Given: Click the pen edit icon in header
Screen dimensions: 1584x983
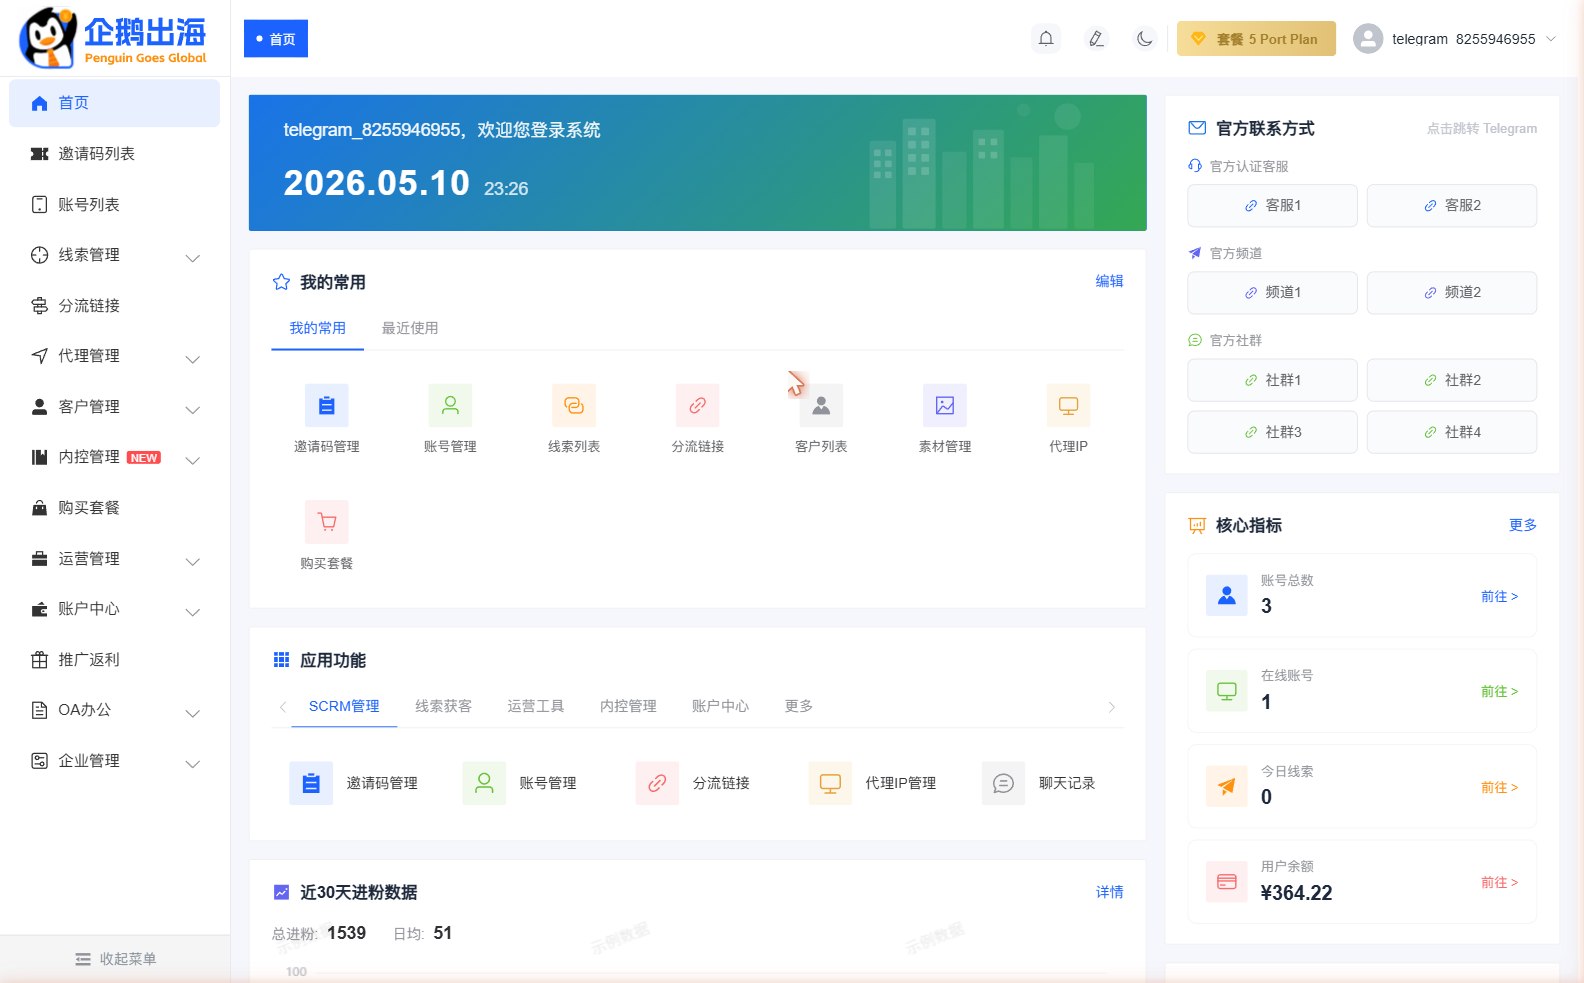Looking at the screenshot, I should coord(1096,39).
